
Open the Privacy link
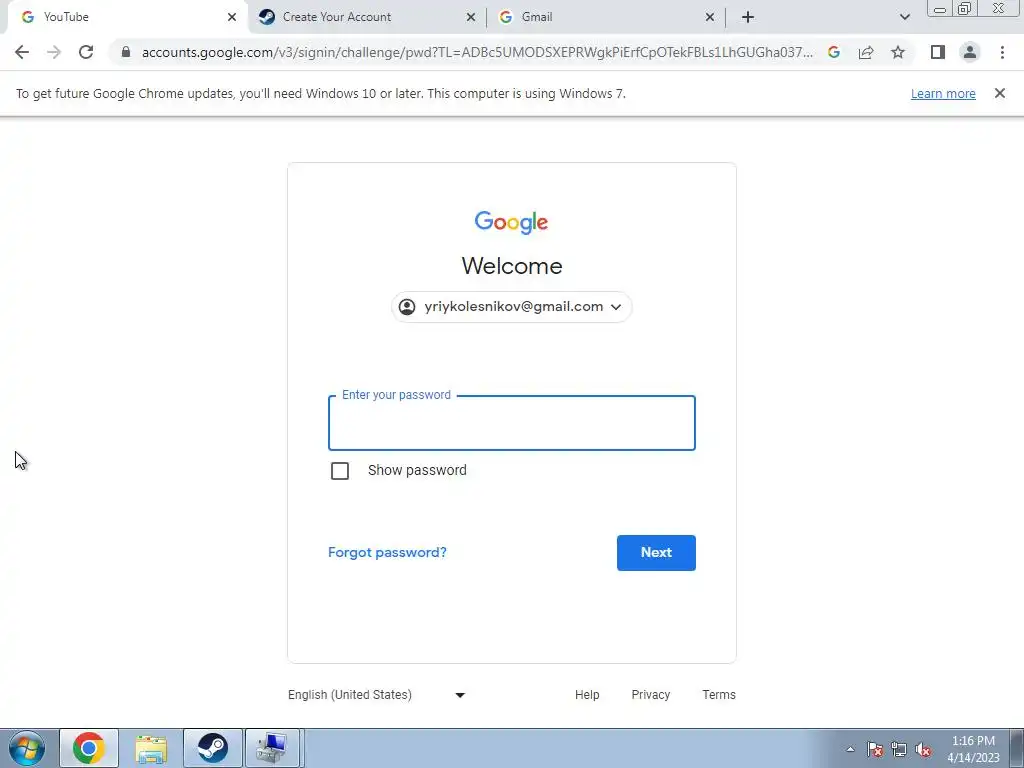click(650, 695)
